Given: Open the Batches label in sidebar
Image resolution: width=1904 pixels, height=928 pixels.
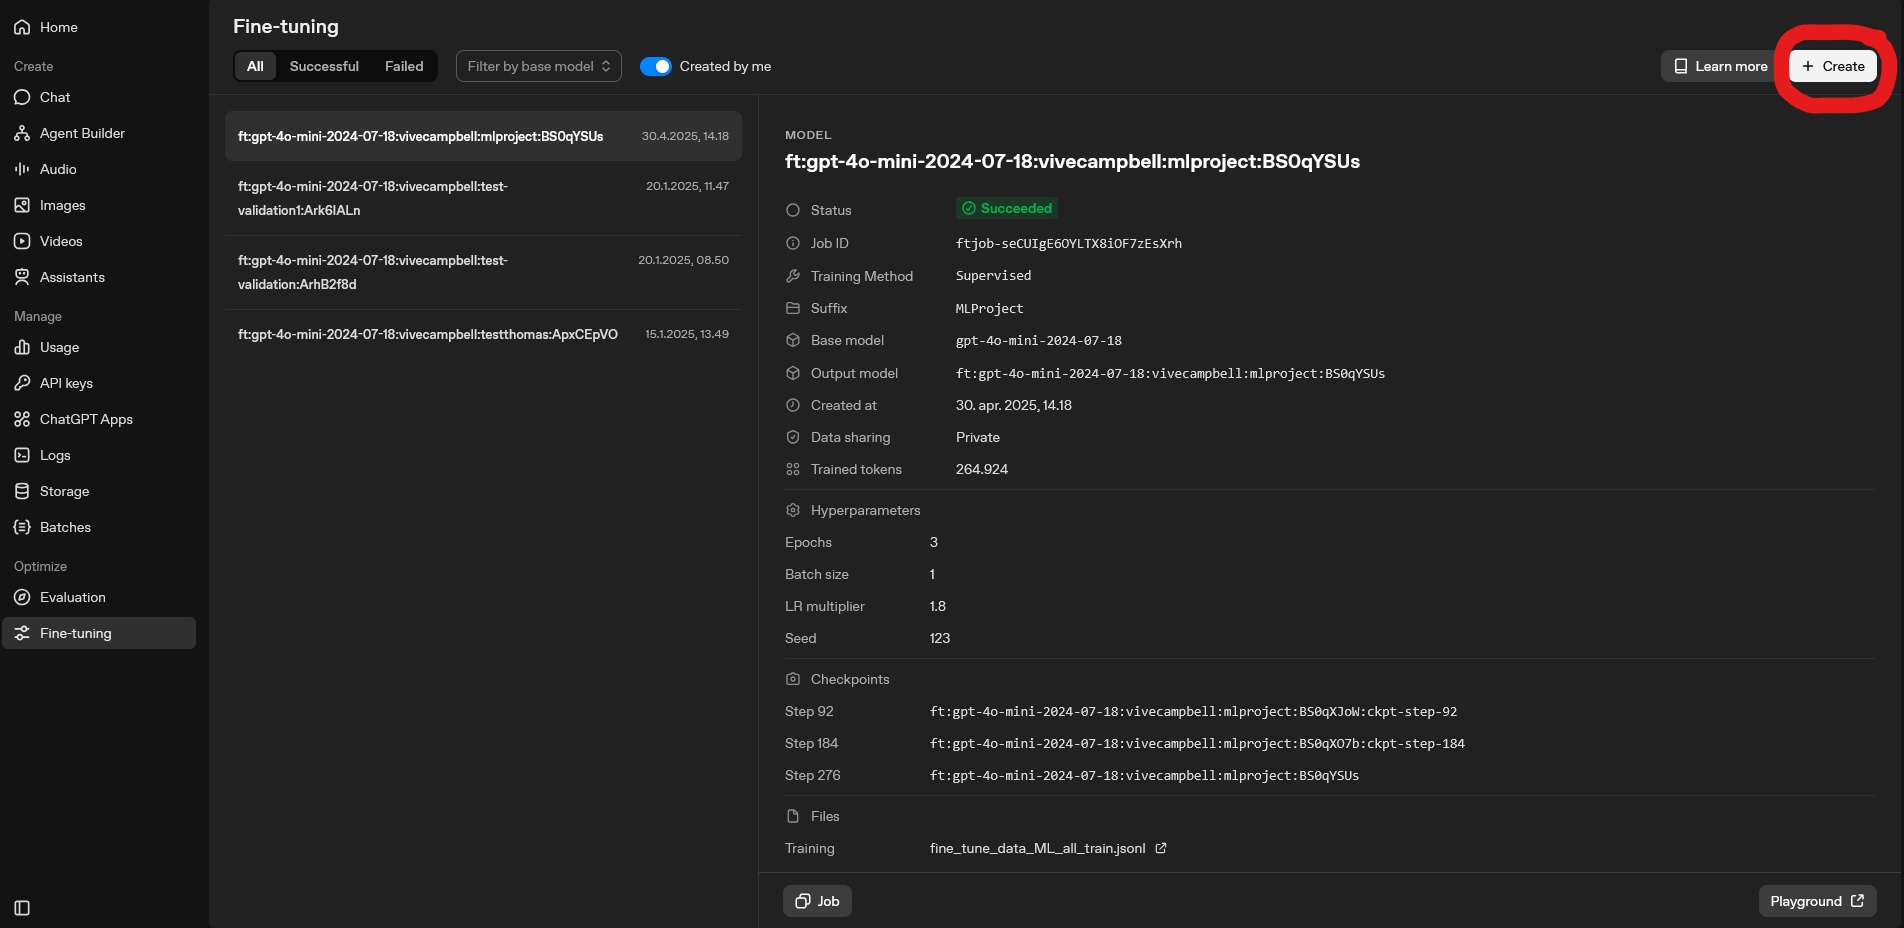Looking at the screenshot, I should 65,527.
